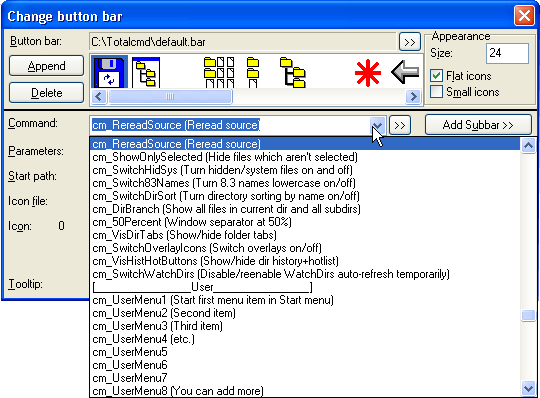The image size is (540, 398).
Task: Click the Button bar path field
Action: coord(242,42)
